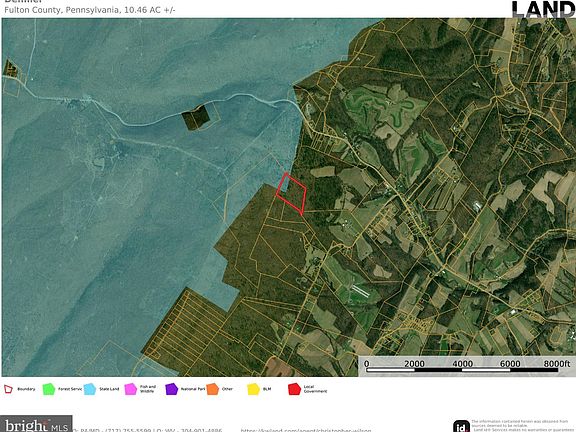Click the '6000' scale bar label
The width and height of the screenshot is (576, 432).
(510, 364)
